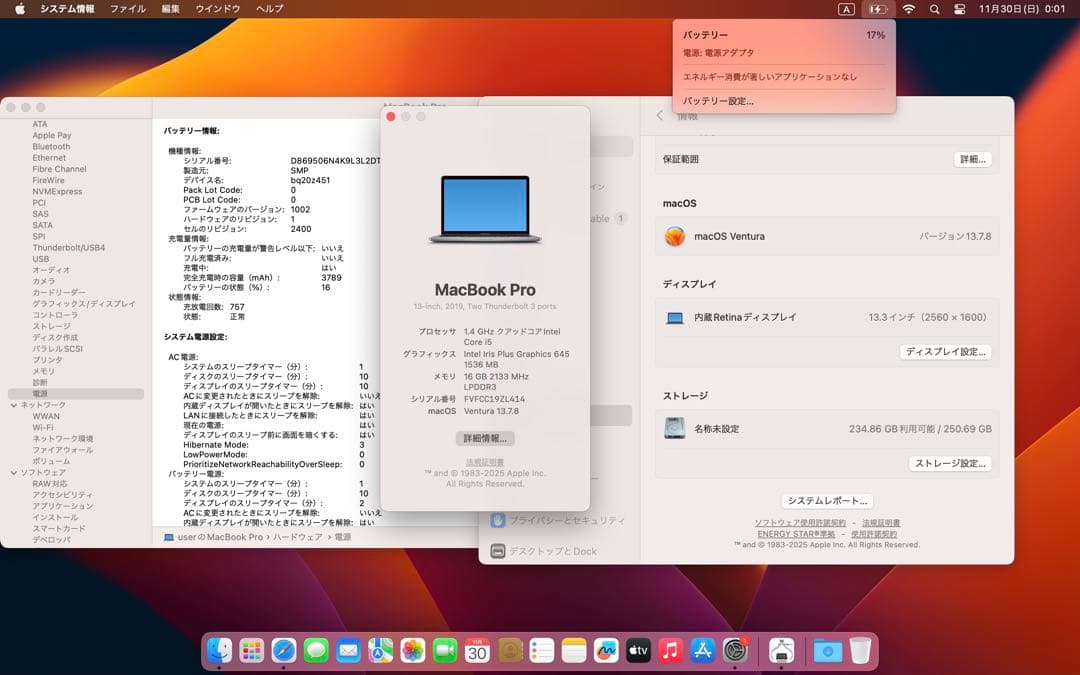This screenshot has width=1080, height=675.
Task: Launch the App Store from the Dock
Action: coord(703,651)
